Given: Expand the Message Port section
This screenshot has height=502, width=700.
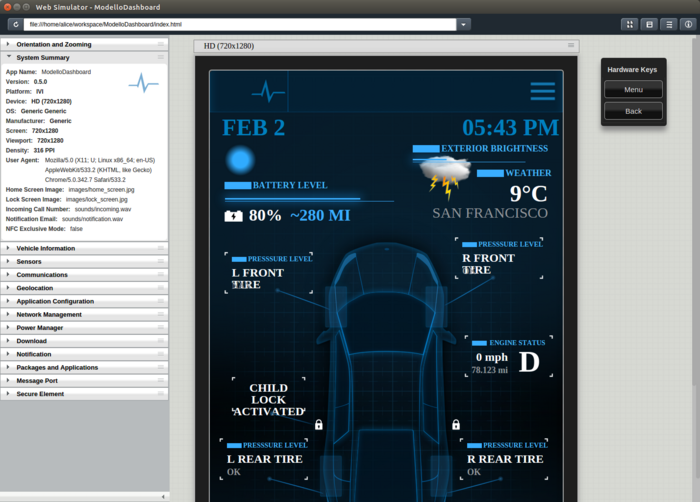Looking at the screenshot, I should point(84,381).
